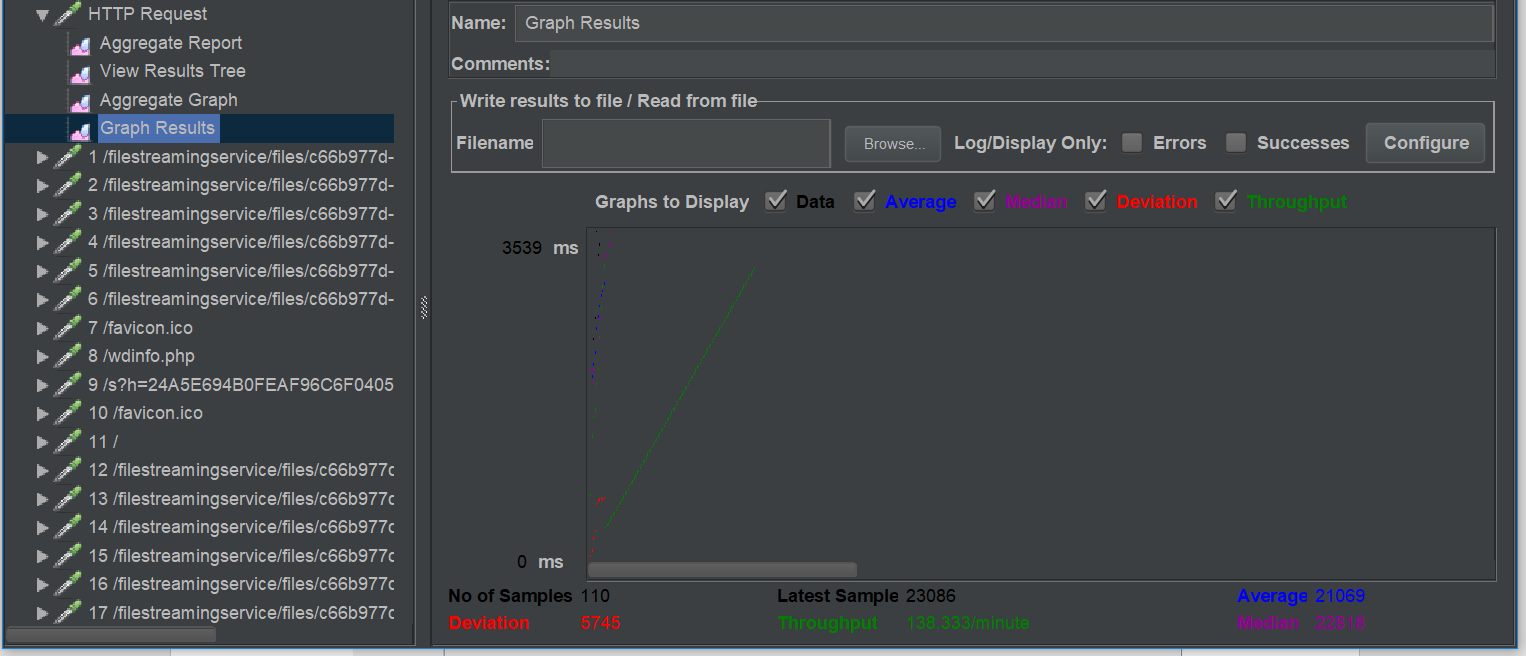Click the No of Samples value 110
The height and width of the screenshot is (656, 1526).
(595, 596)
